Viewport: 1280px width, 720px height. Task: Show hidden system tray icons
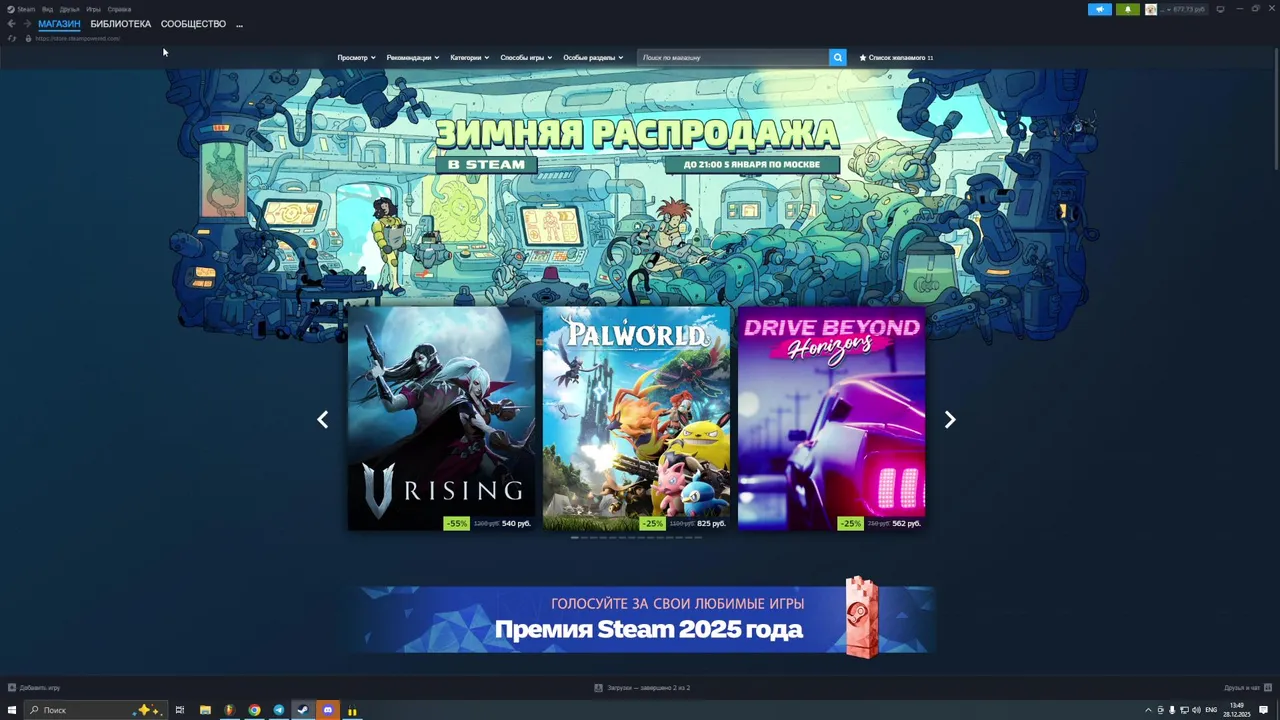click(x=1148, y=710)
